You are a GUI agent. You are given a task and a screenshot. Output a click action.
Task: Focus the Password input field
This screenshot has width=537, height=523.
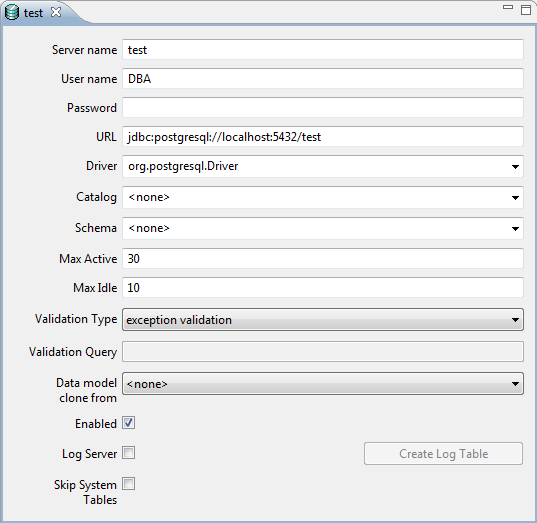point(323,108)
